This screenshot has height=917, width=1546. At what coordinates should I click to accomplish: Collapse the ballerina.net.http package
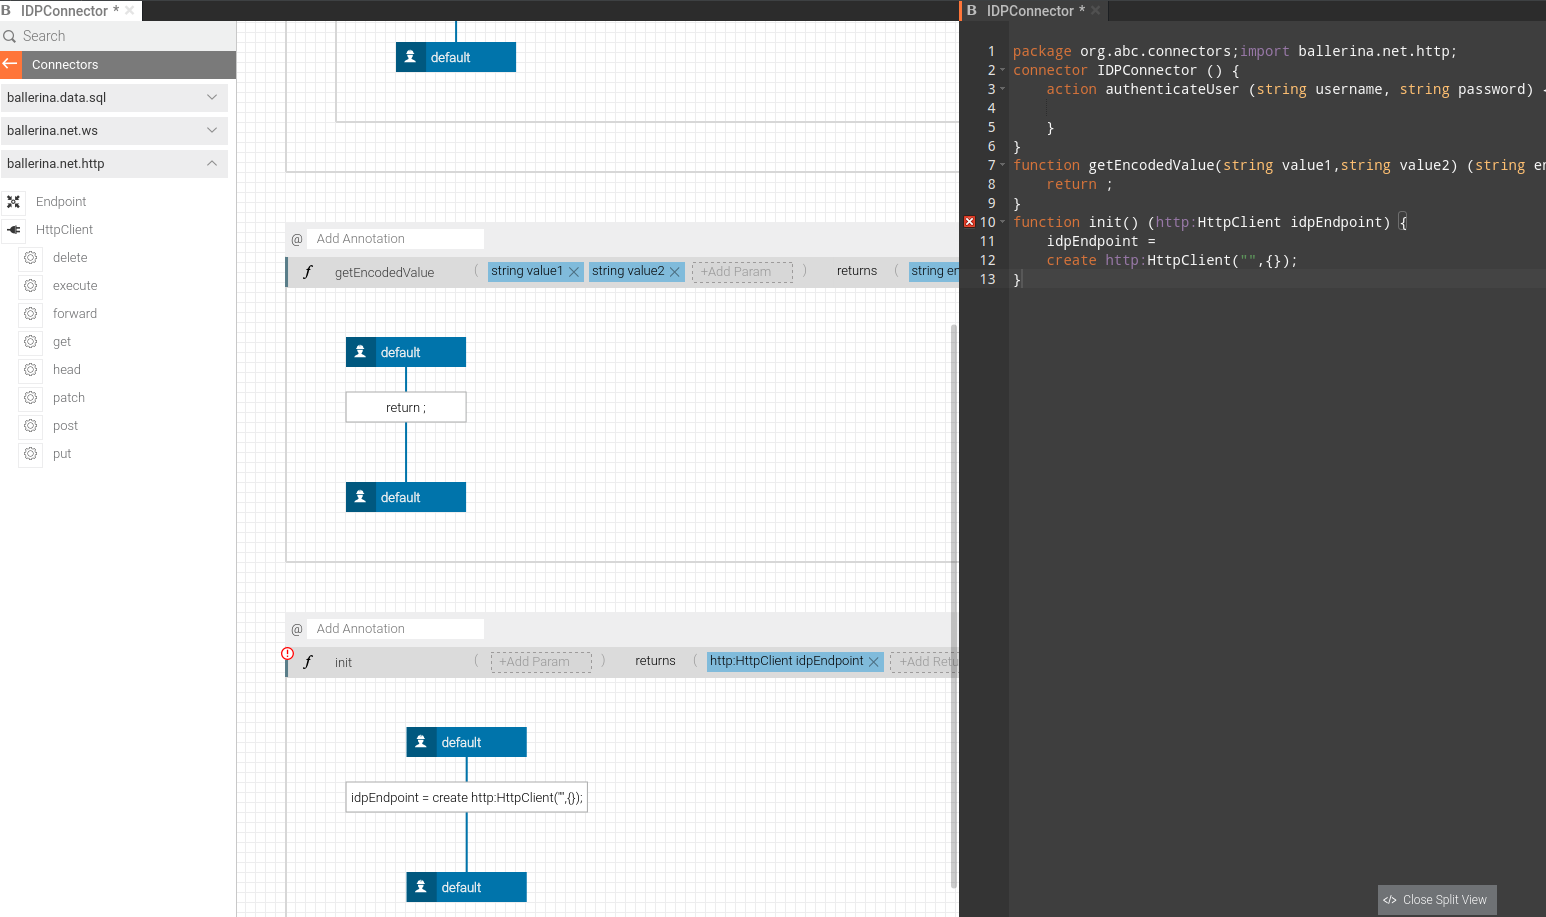pos(212,163)
